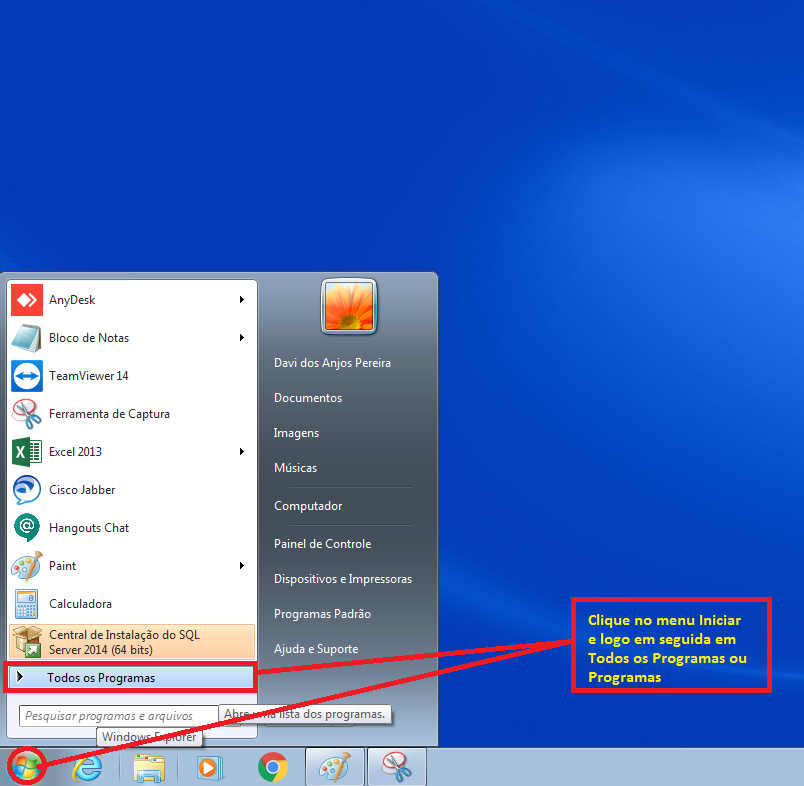Open Dispositivos e Impressoras
Viewport: 804px width, 786px height.
click(343, 579)
